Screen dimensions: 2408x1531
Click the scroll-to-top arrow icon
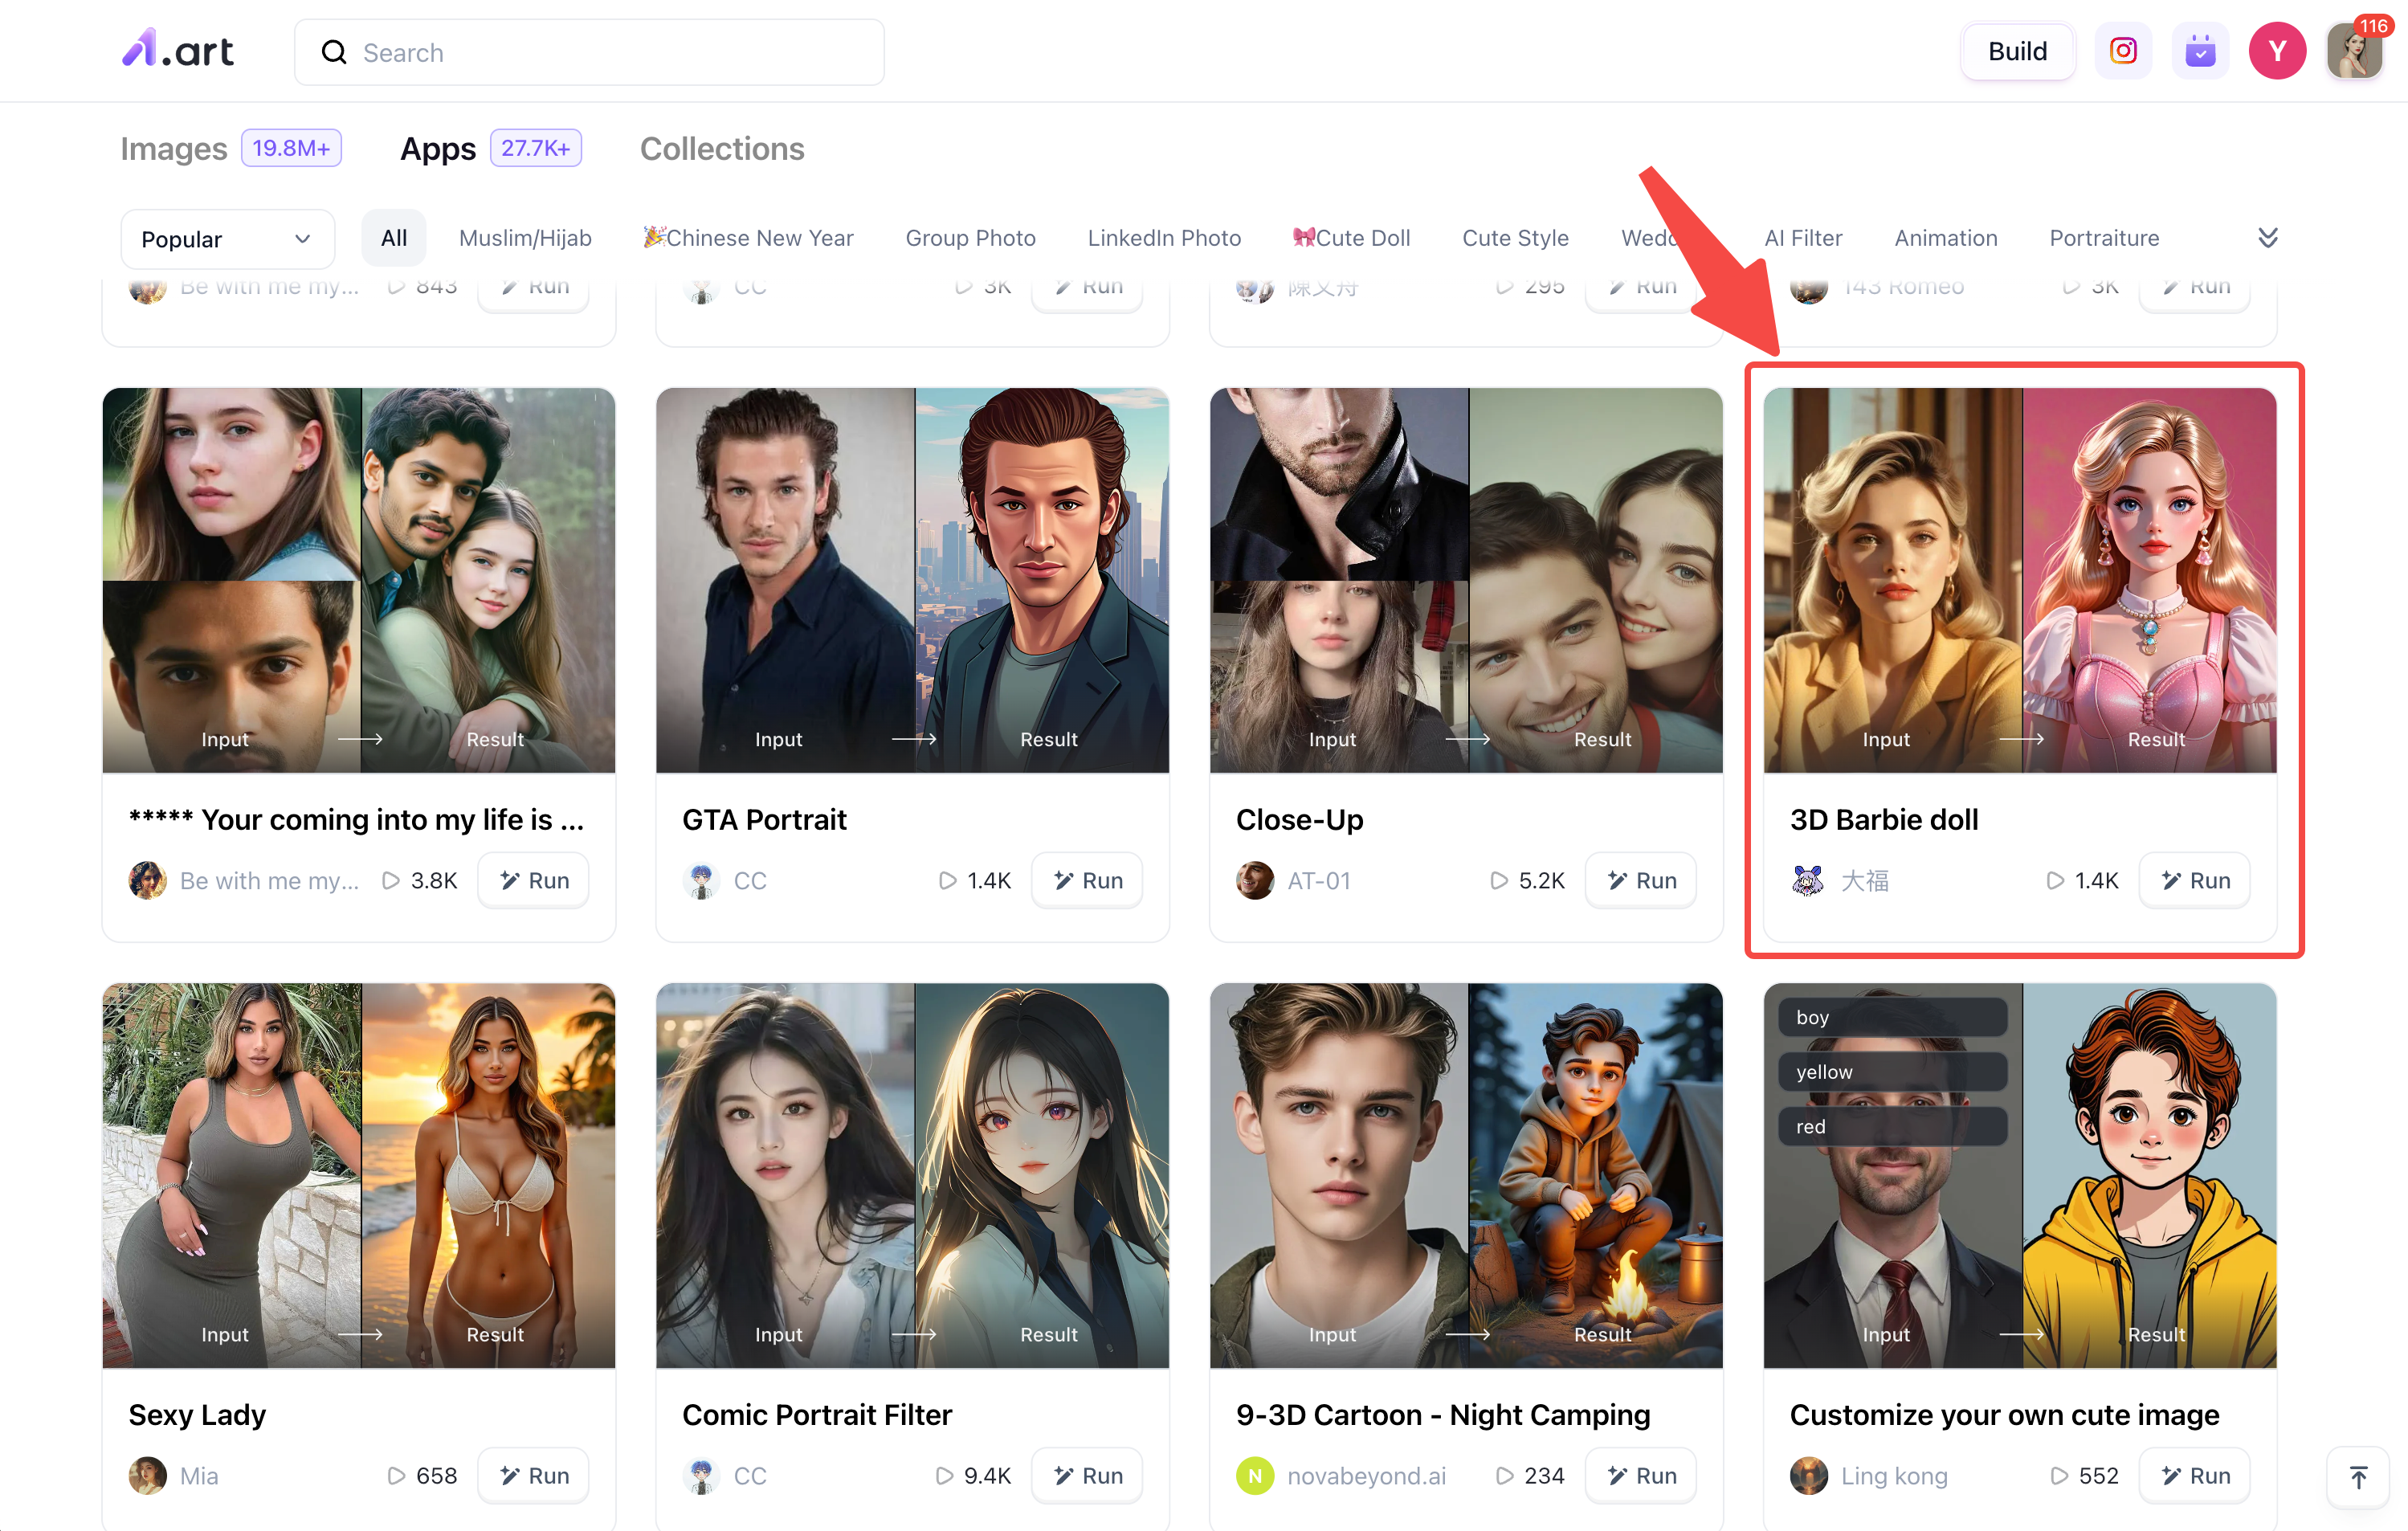[x=2357, y=1476]
